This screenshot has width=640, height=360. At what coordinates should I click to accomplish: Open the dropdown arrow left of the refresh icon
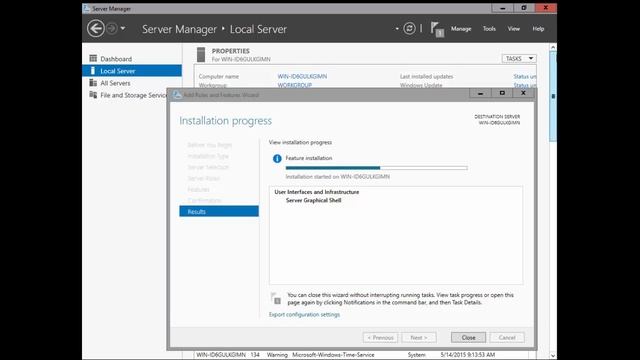click(x=397, y=29)
